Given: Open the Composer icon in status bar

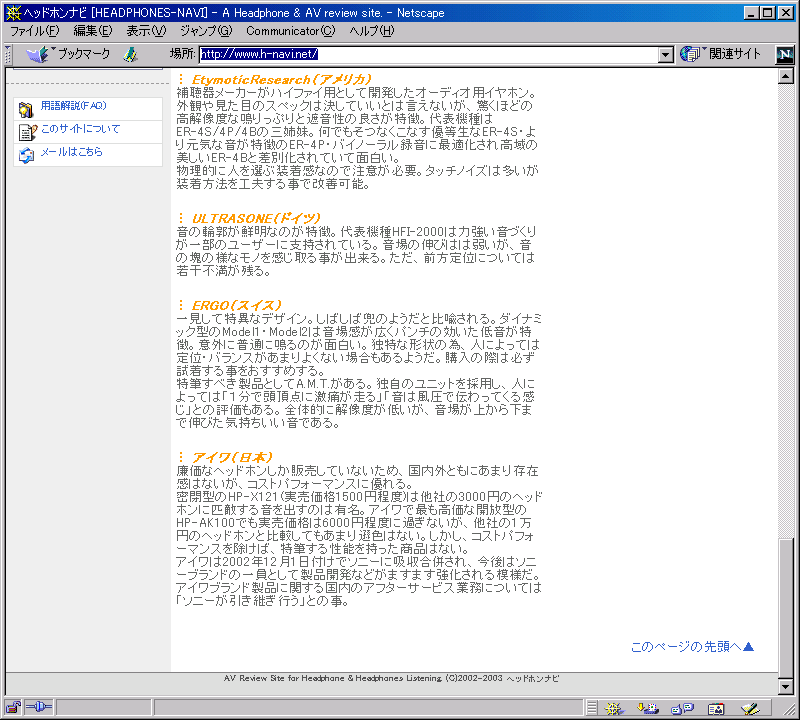Looking at the screenshot, I should pos(750,708).
